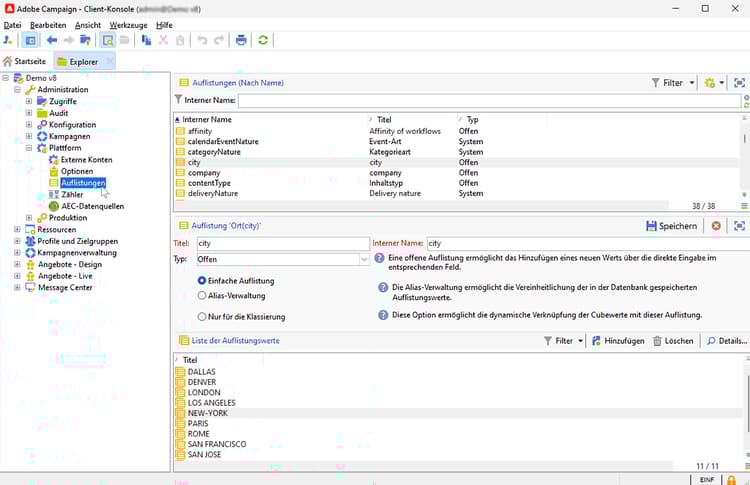Screen dimensions: 750x485
Task: Click the red cancel icon beside Speichern
Action: (716, 226)
